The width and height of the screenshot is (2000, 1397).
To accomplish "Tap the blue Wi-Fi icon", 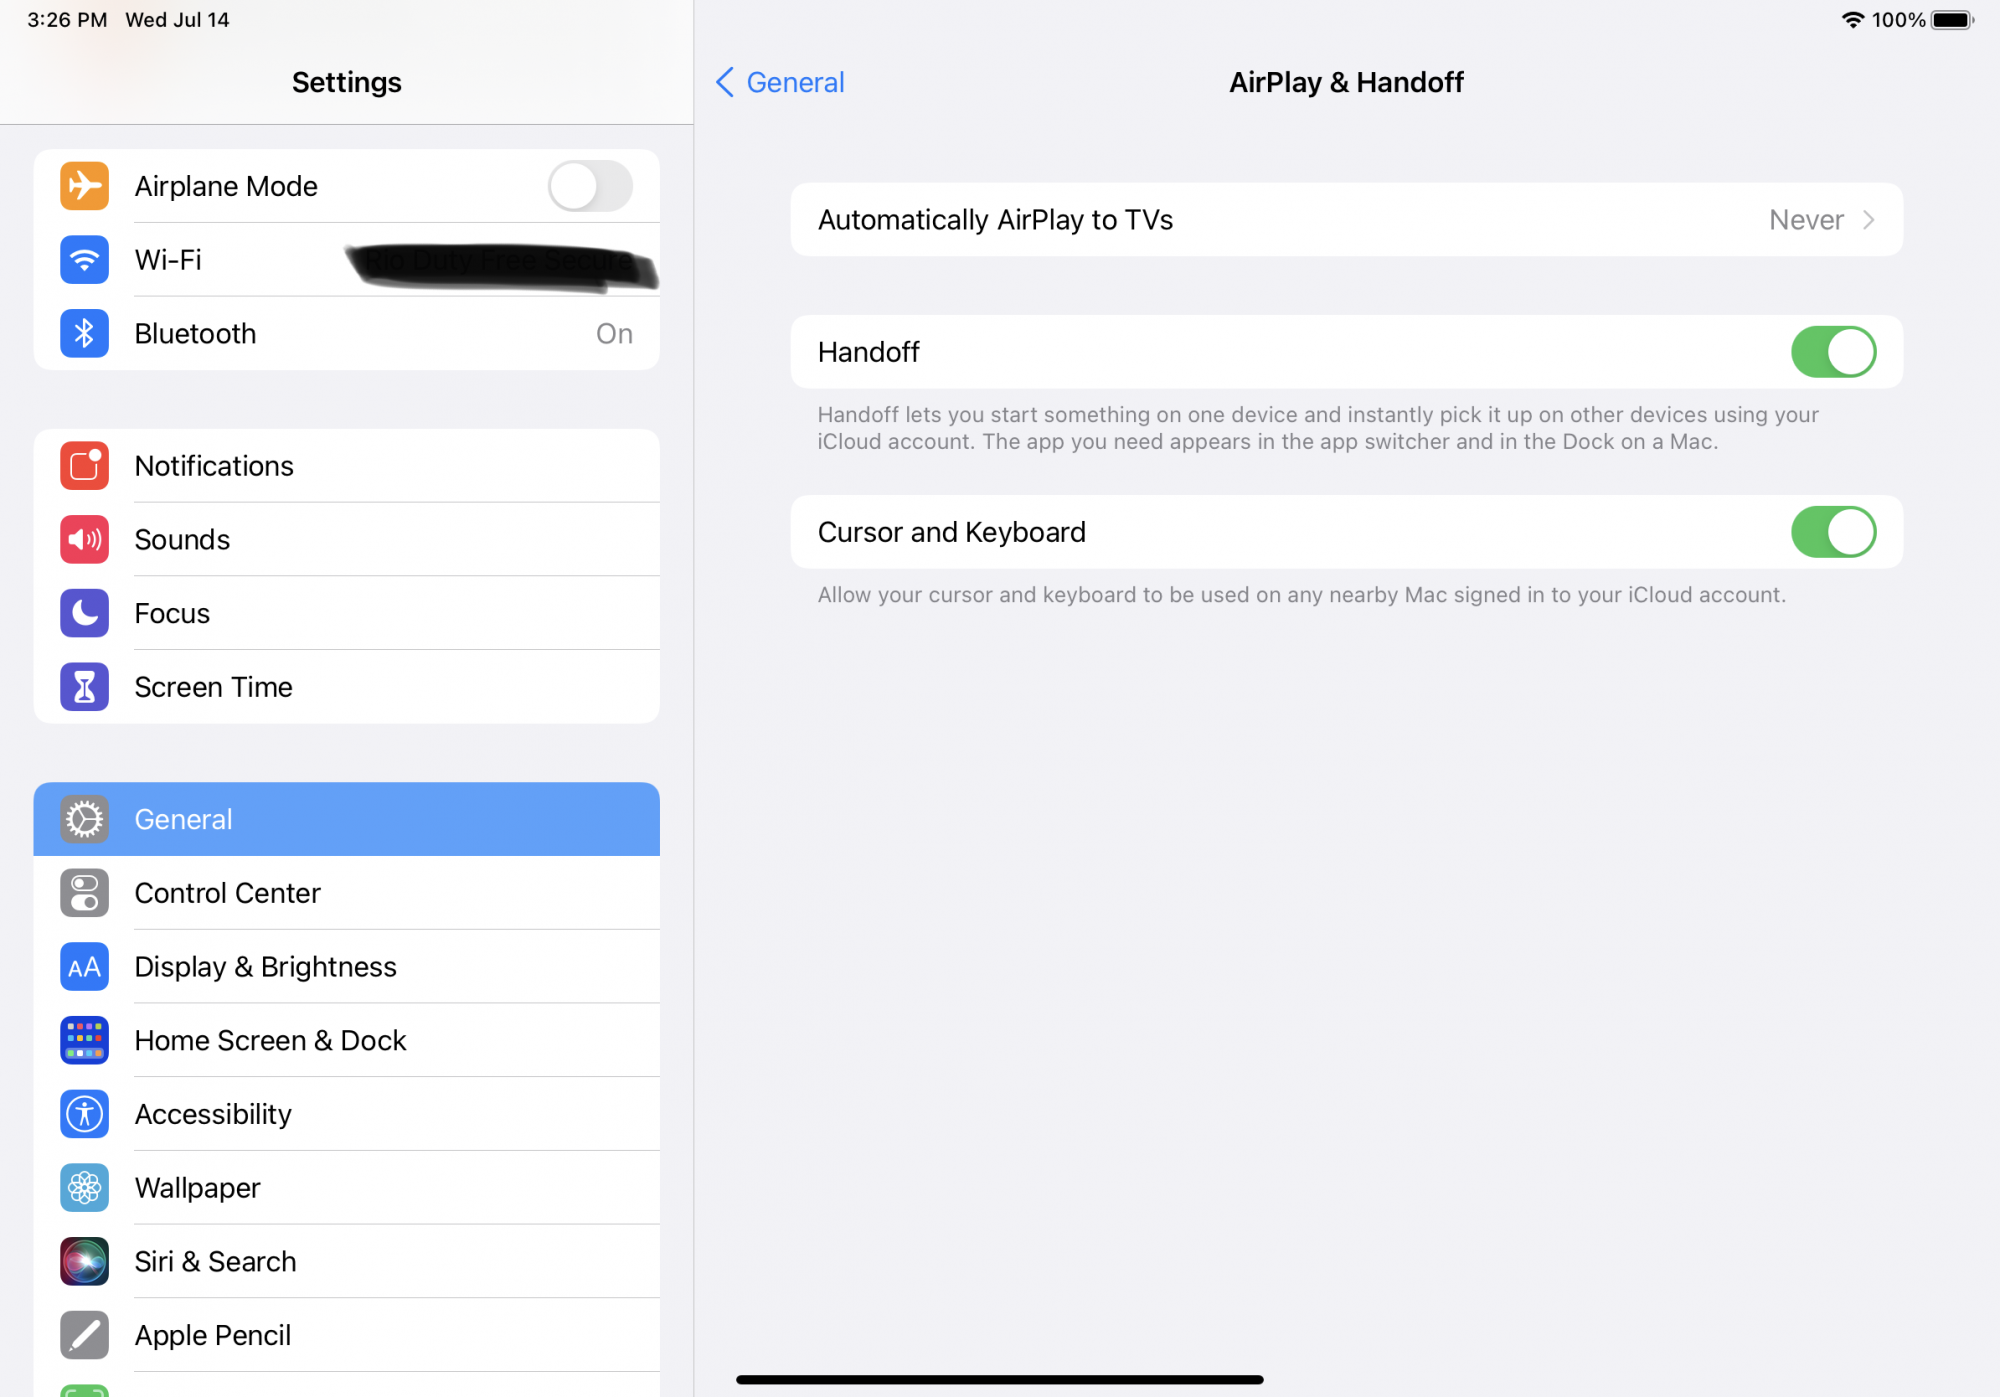I will pyautogui.click(x=84, y=260).
